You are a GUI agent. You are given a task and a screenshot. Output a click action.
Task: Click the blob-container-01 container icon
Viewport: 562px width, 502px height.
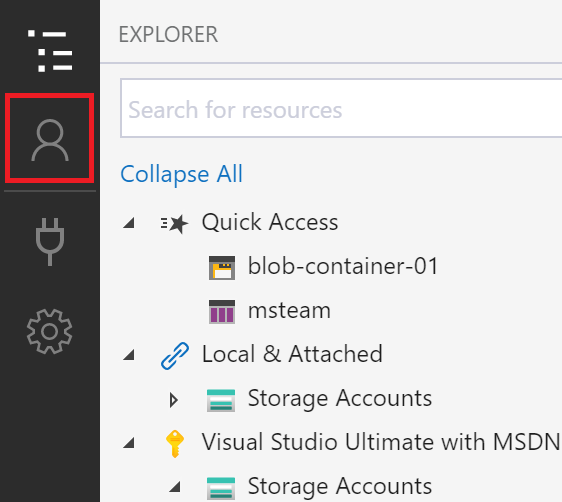(222, 267)
